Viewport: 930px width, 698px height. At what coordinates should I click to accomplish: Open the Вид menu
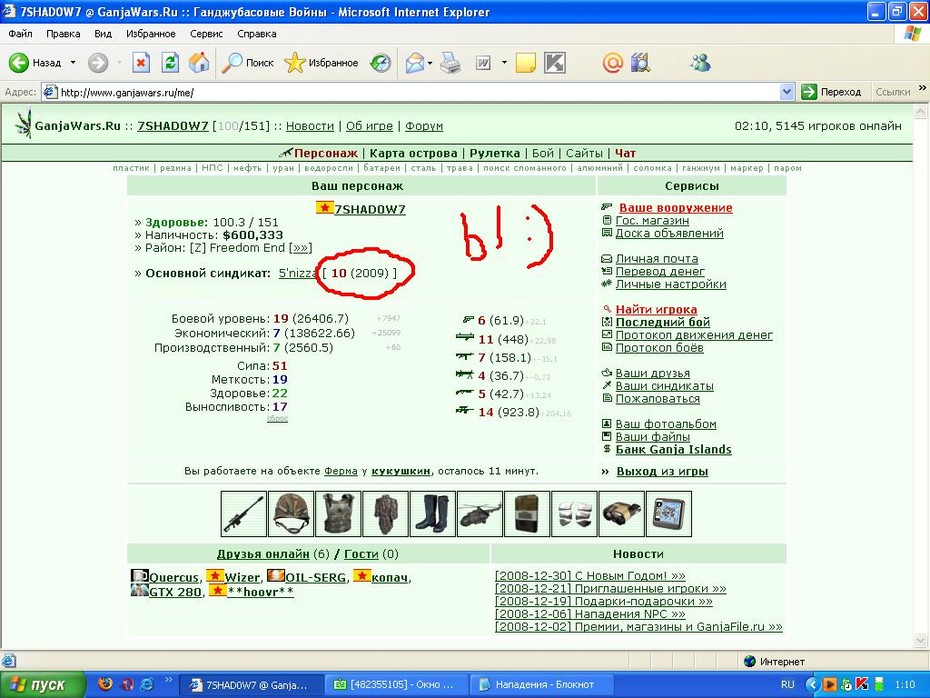[103, 34]
